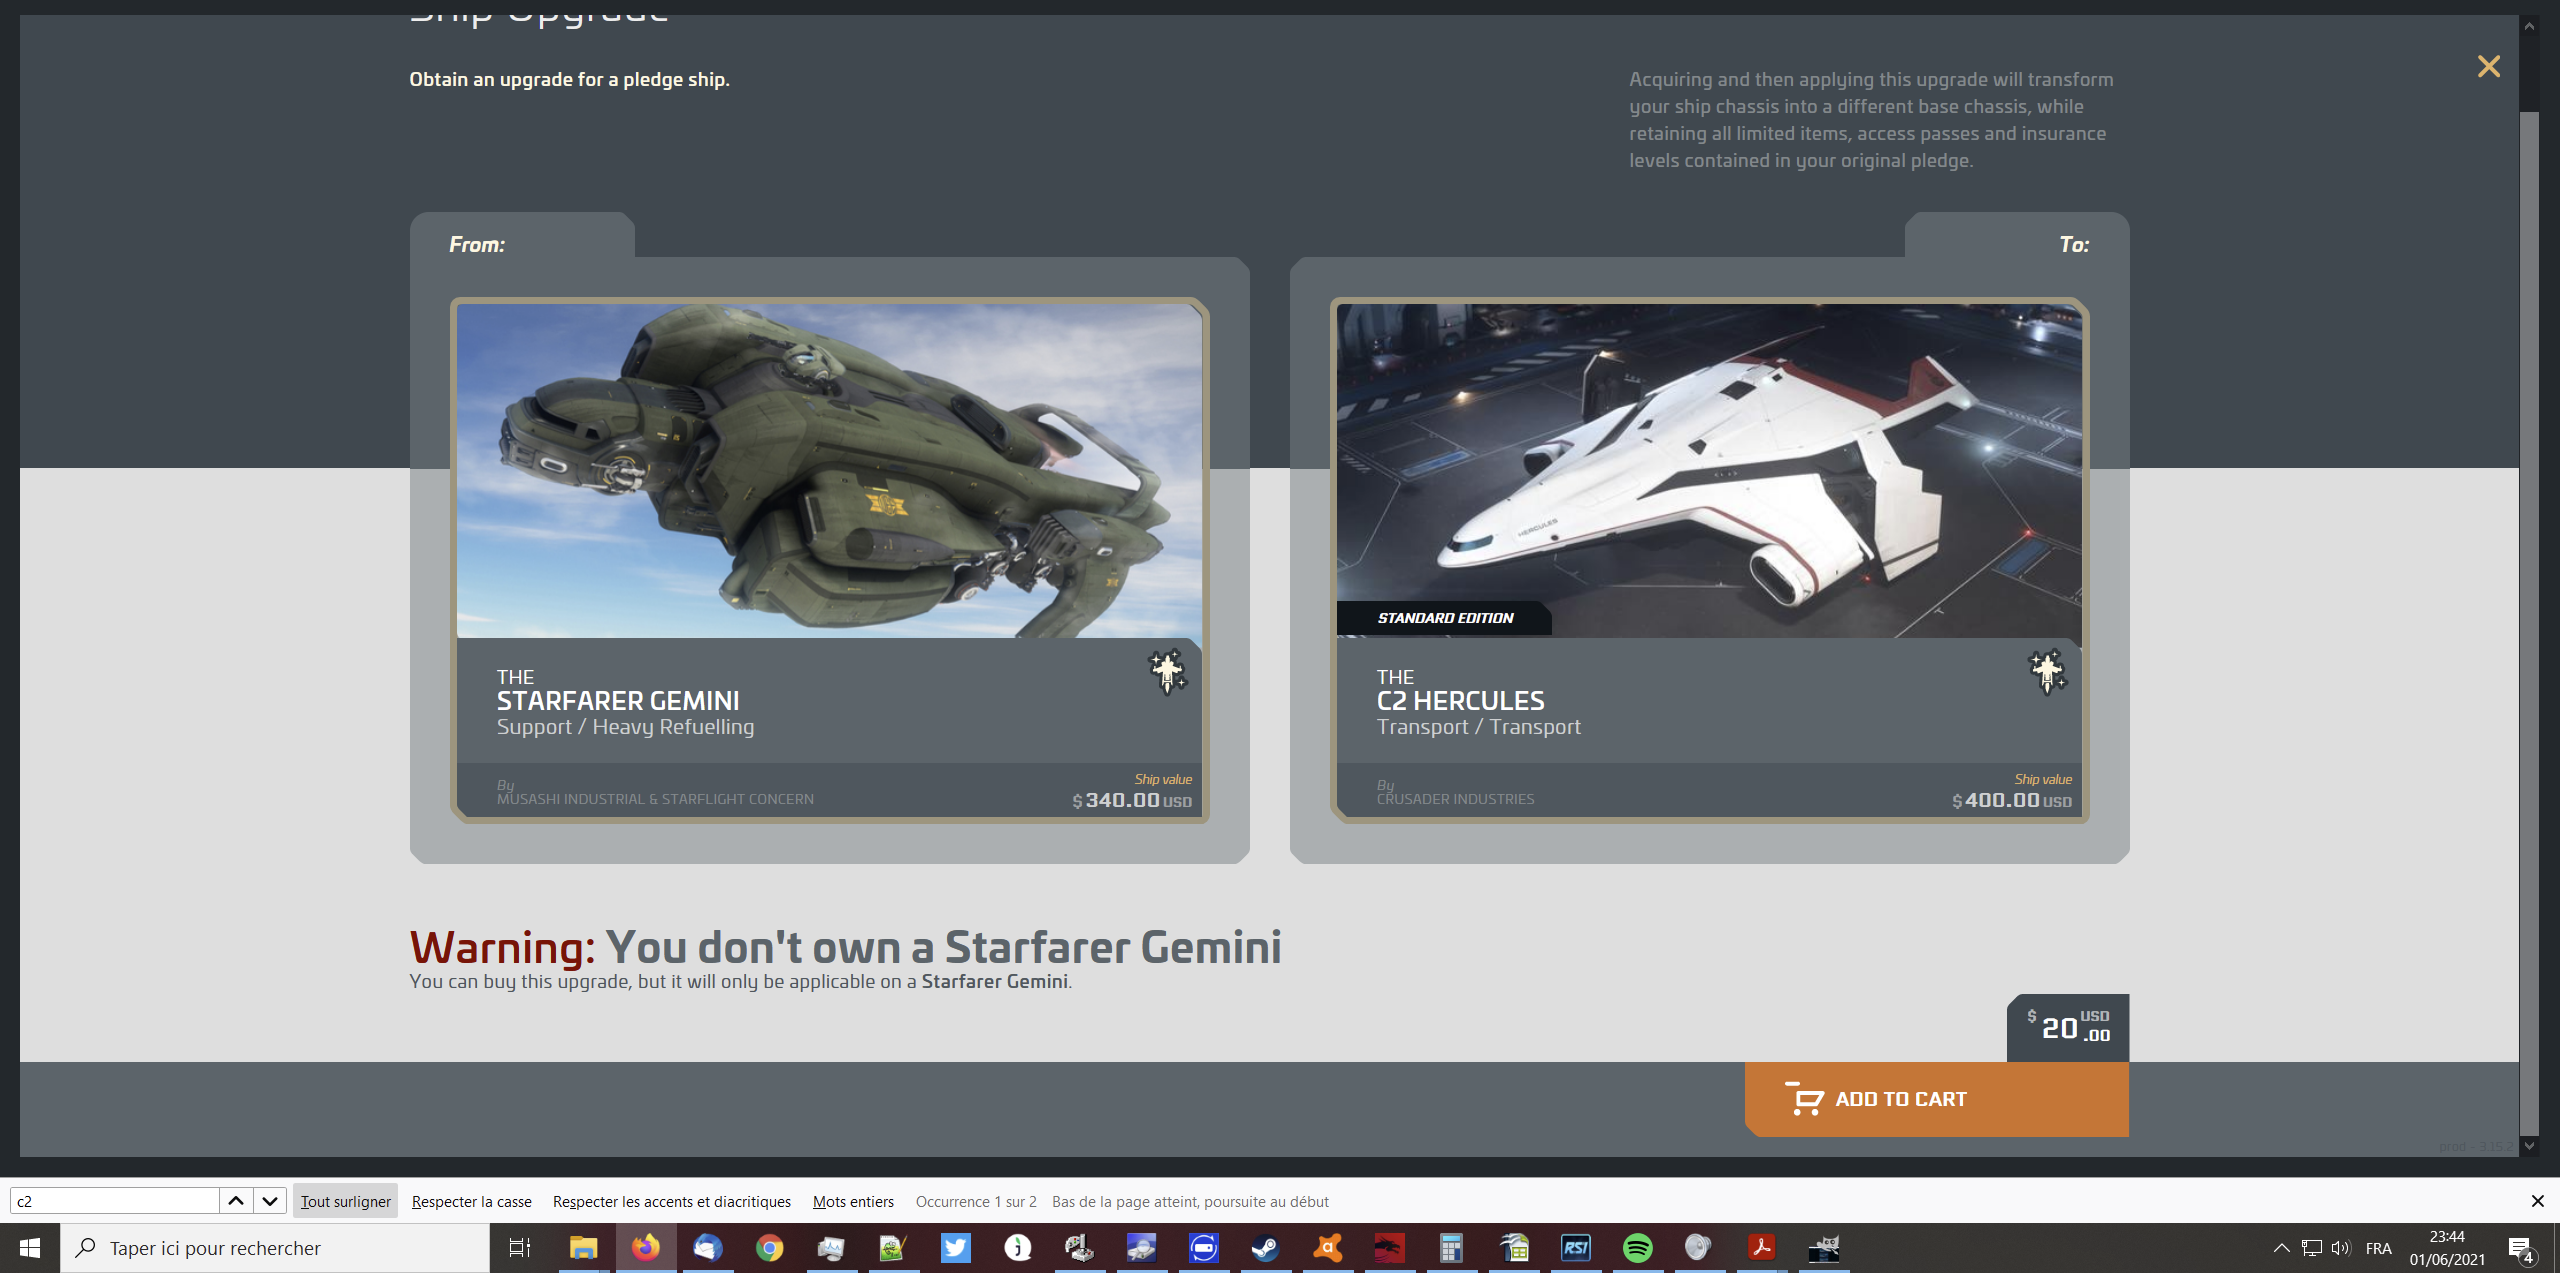Screen dimensions: 2560x1273
Task: Show hidden system tray icons chevron
Action: click(x=2281, y=1248)
